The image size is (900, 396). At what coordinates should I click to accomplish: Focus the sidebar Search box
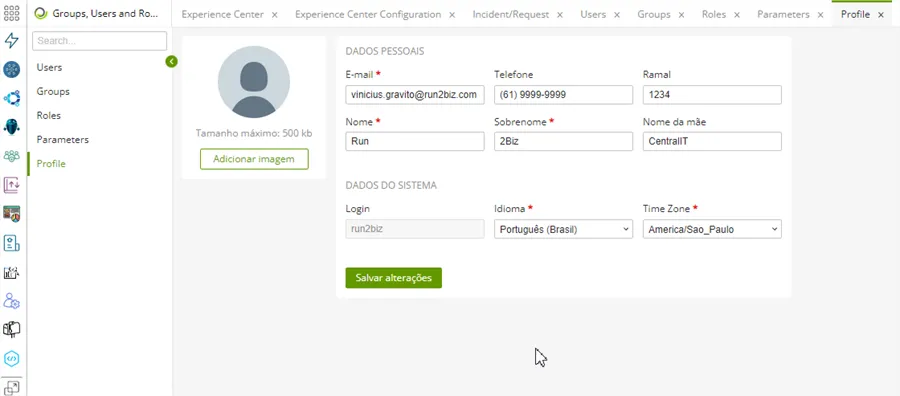click(99, 41)
